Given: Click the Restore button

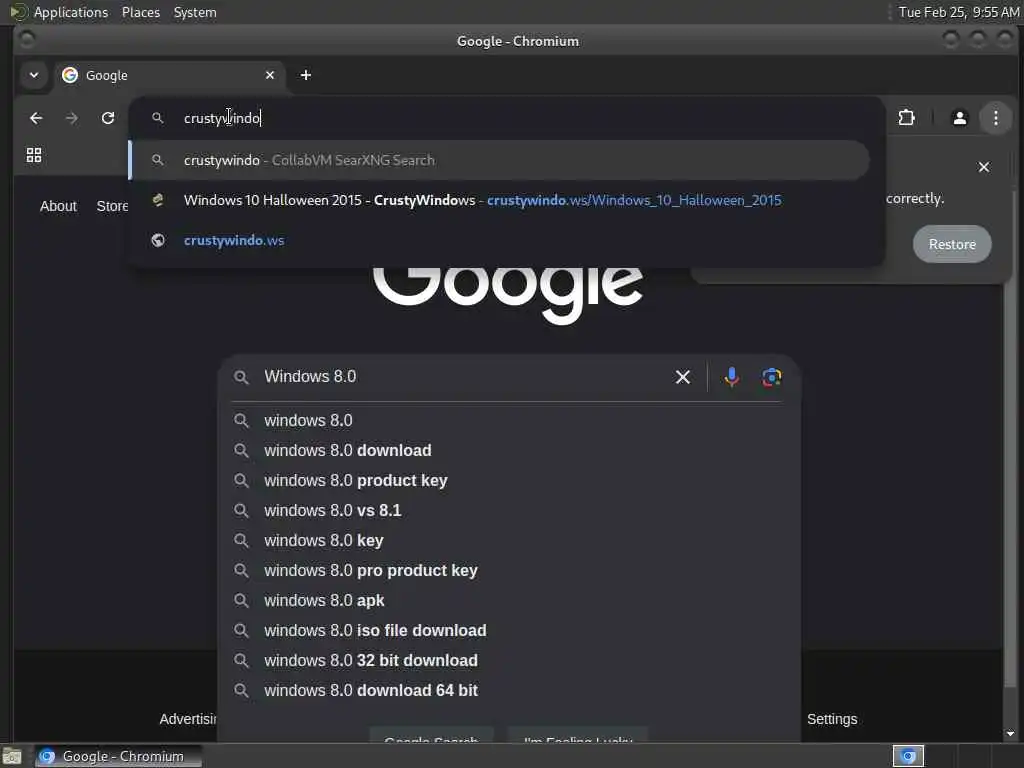Looking at the screenshot, I should click(x=952, y=244).
